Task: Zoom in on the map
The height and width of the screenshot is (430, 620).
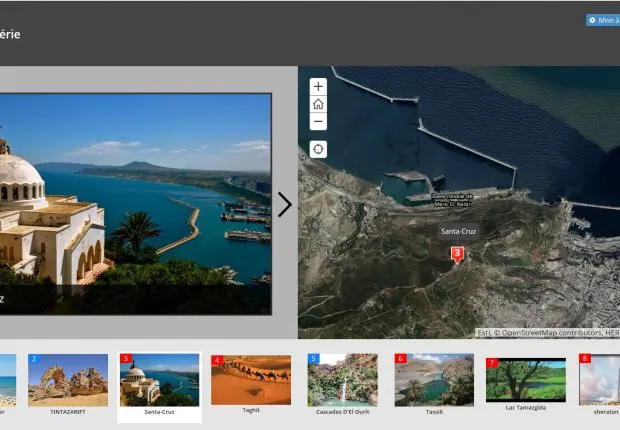Action: coord(318,87)
